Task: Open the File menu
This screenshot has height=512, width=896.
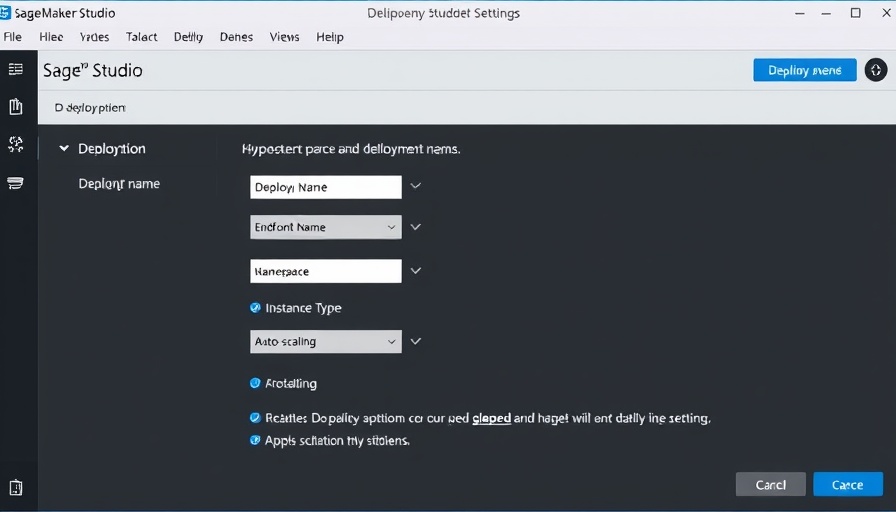Action: point(13,37)
